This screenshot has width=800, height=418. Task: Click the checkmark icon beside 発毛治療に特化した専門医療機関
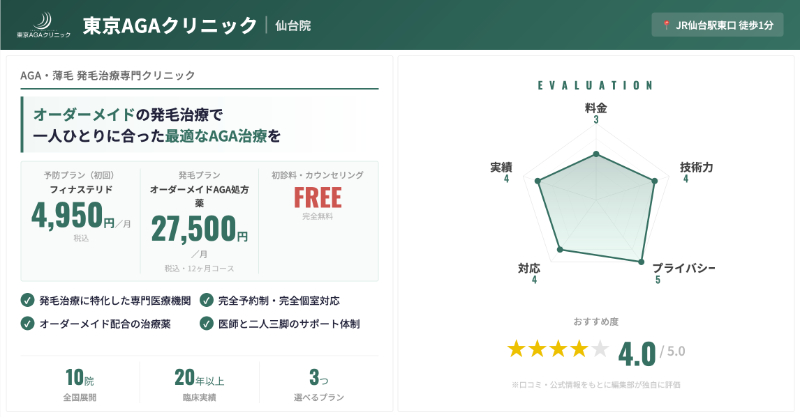[x=27, y=299]
